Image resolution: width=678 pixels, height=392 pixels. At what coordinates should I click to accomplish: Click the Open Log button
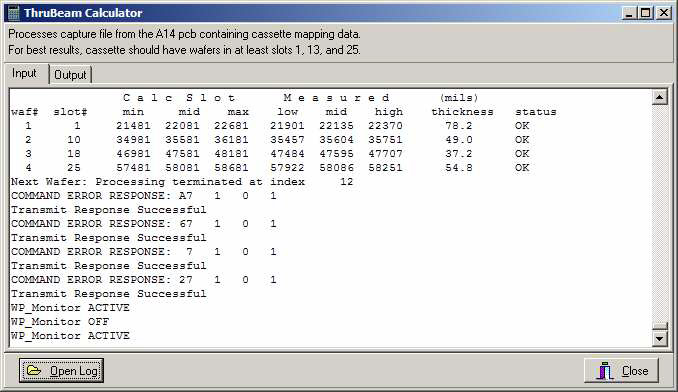point(61,370)
